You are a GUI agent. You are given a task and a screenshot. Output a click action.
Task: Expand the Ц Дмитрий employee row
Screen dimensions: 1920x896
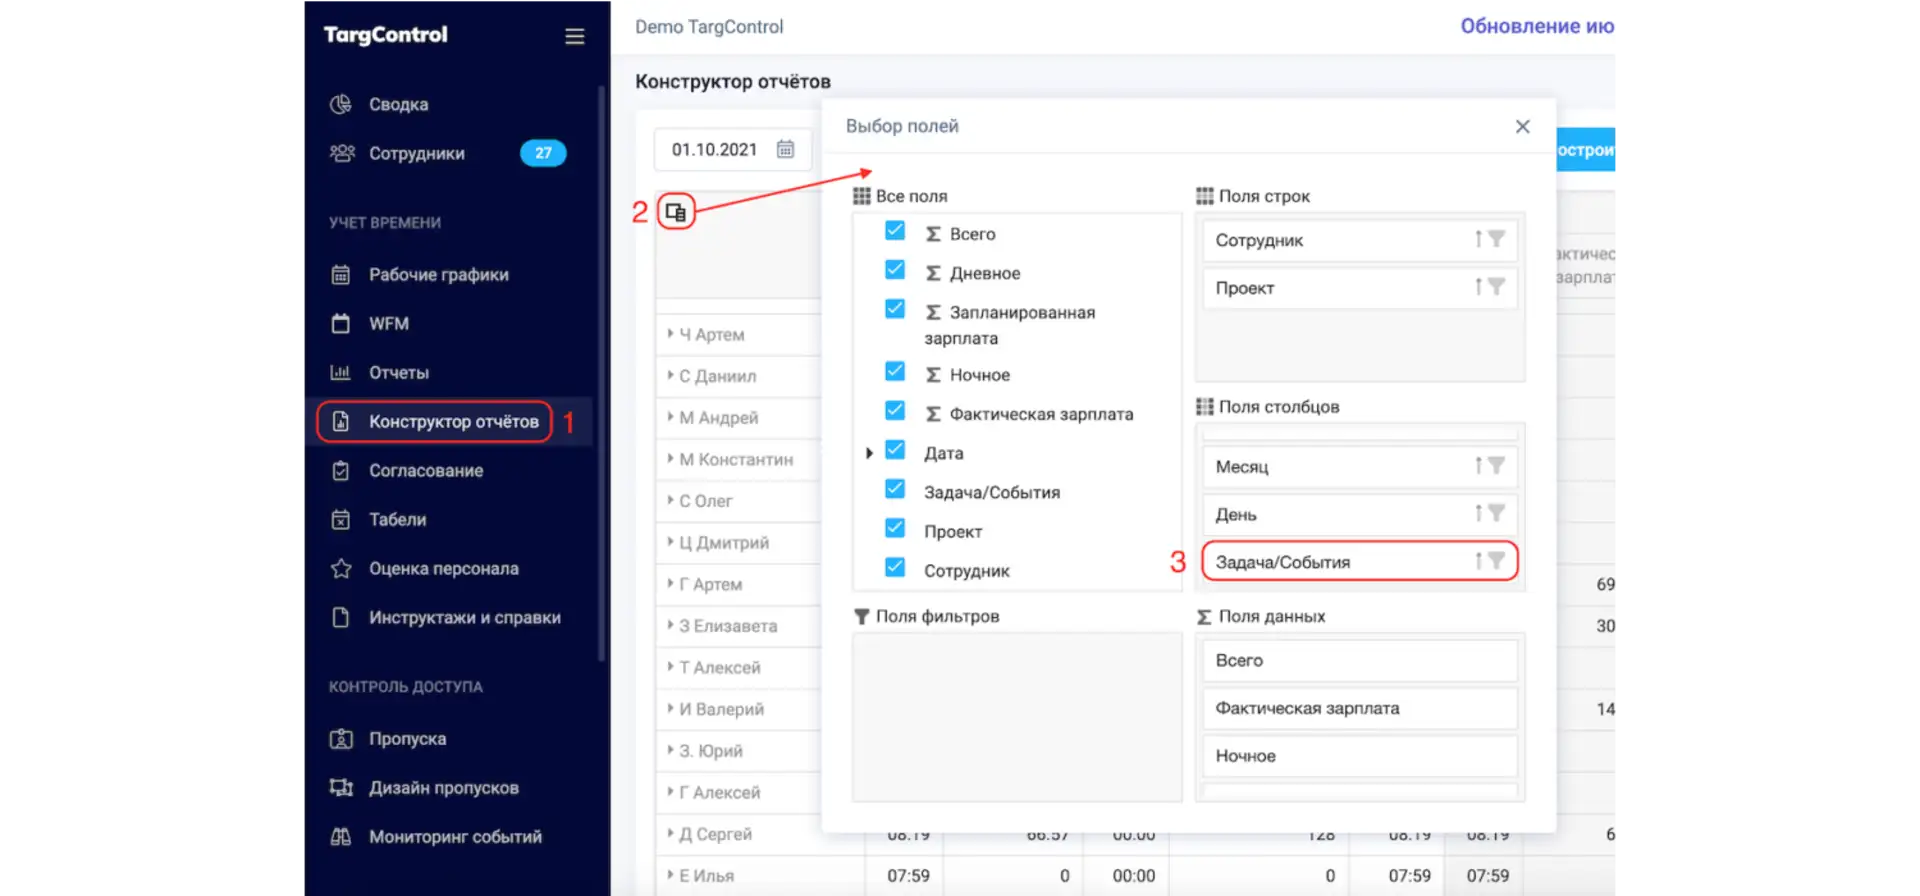(x=670, y=541)
